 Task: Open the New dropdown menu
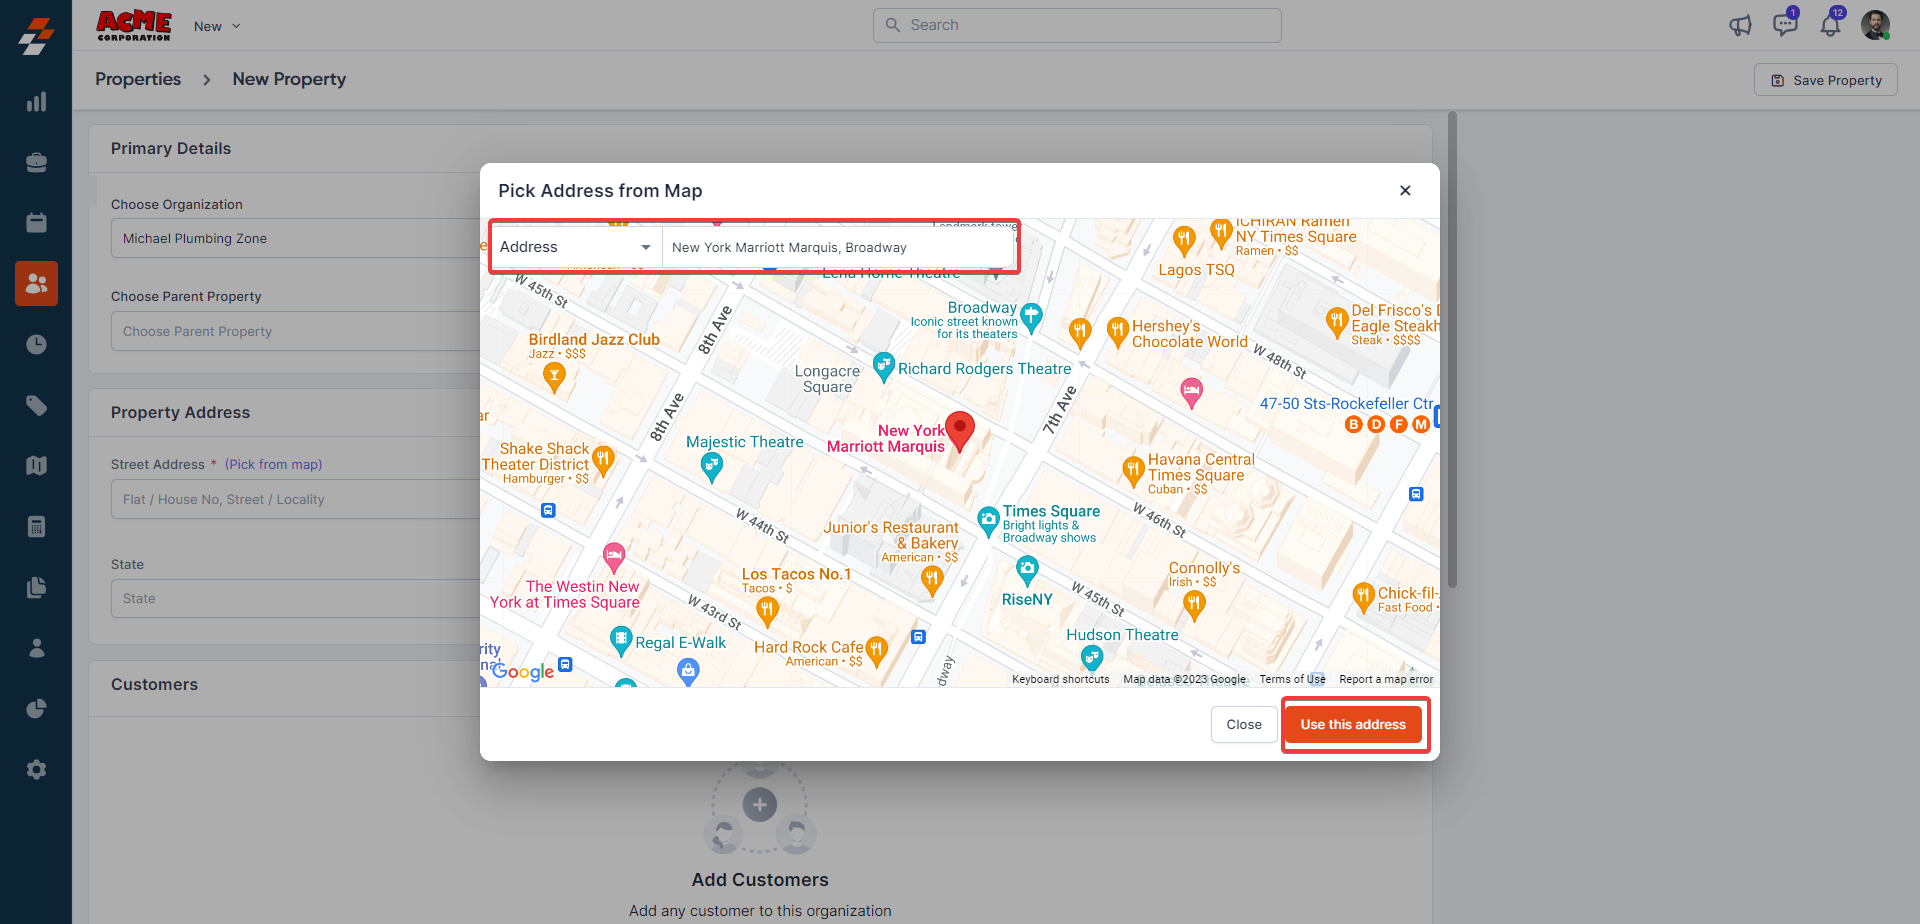(217, 26)
